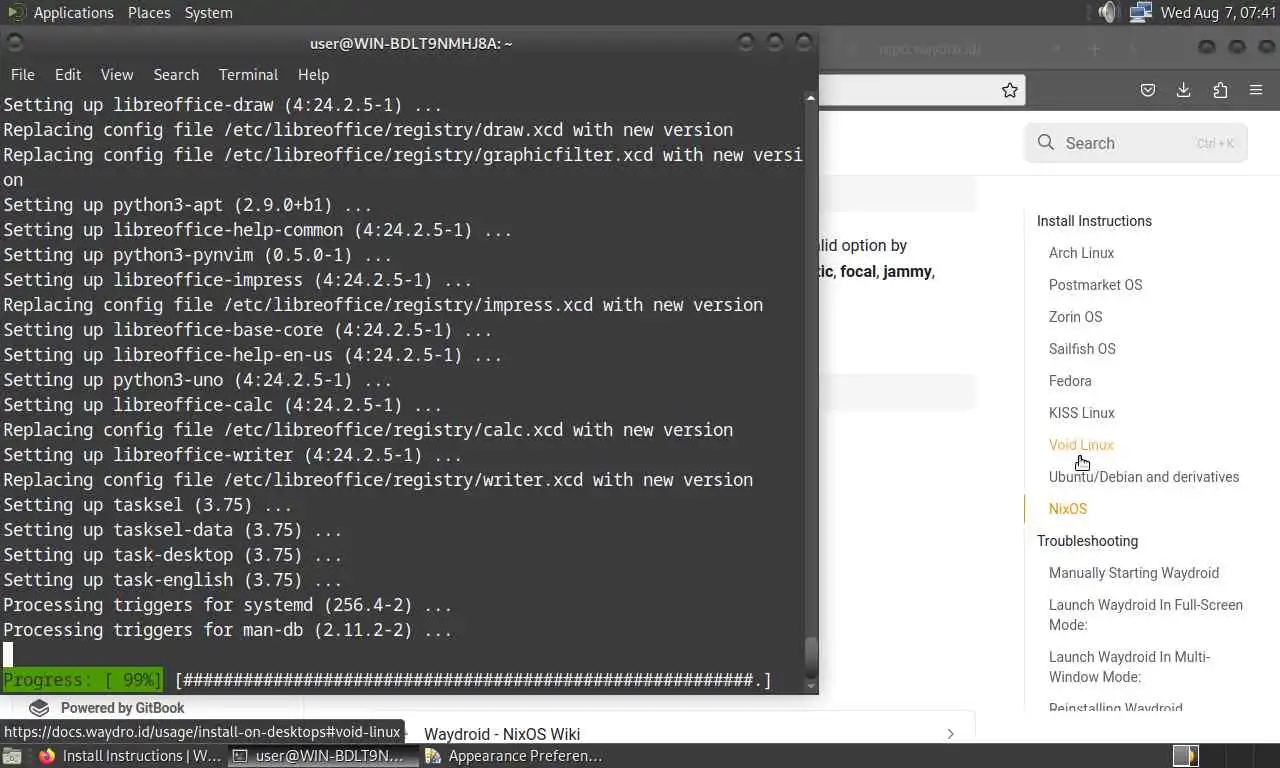Open the Install Instructions sidebar link
This screenshot has height=768, width=1280.
click(1094, 221)
